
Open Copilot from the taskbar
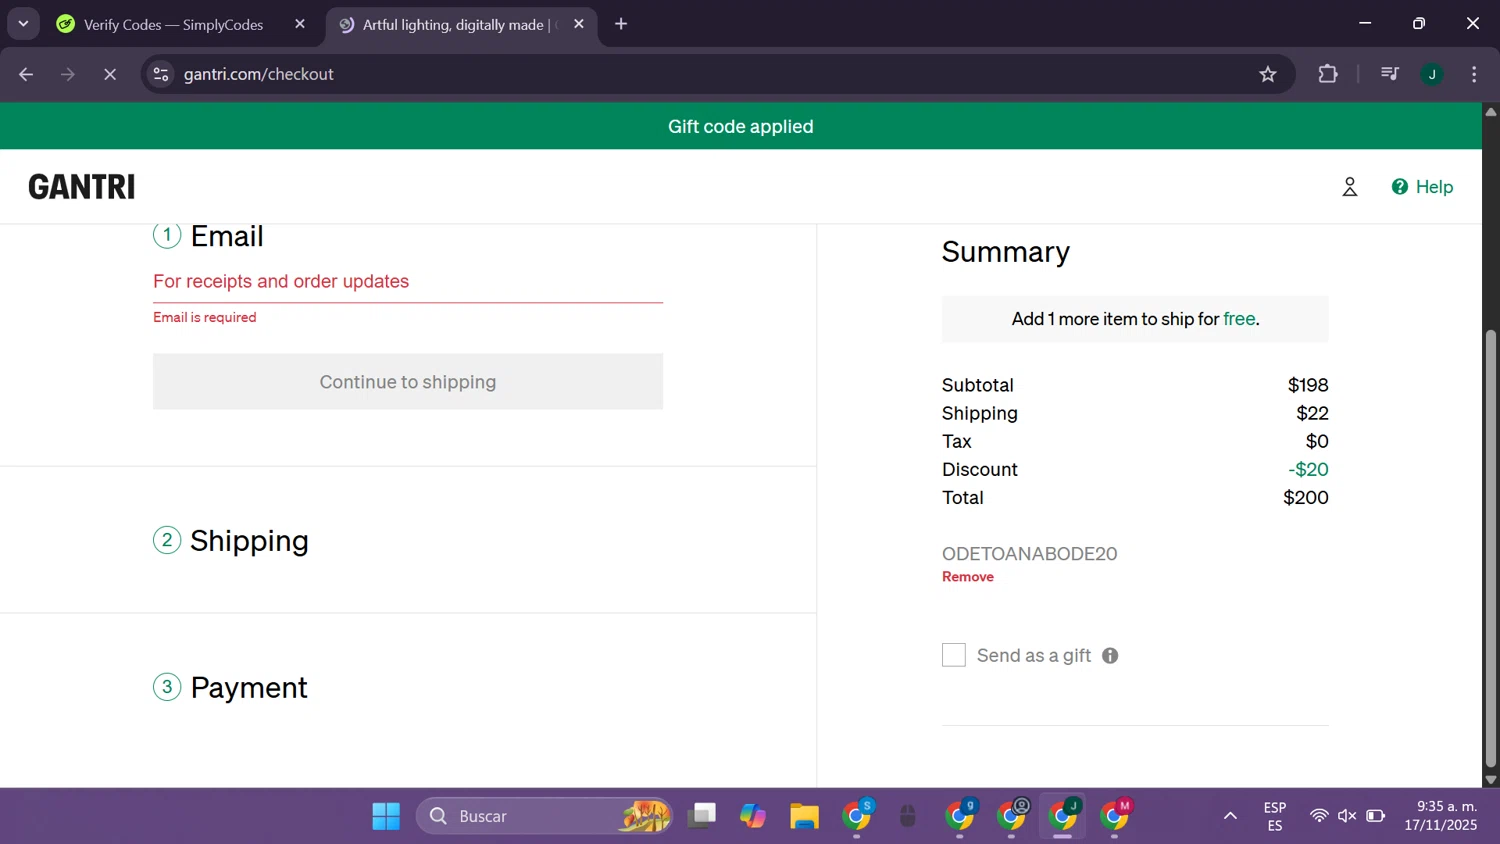753,816
